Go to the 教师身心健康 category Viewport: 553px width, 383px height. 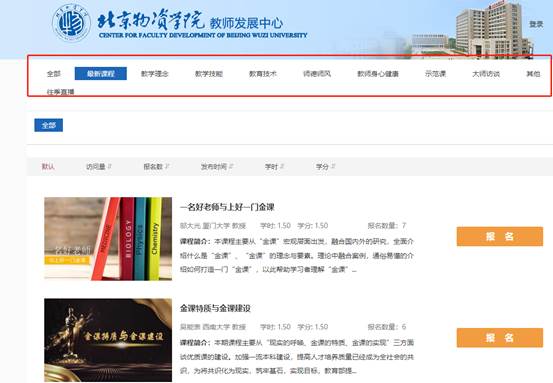(378, 74)
